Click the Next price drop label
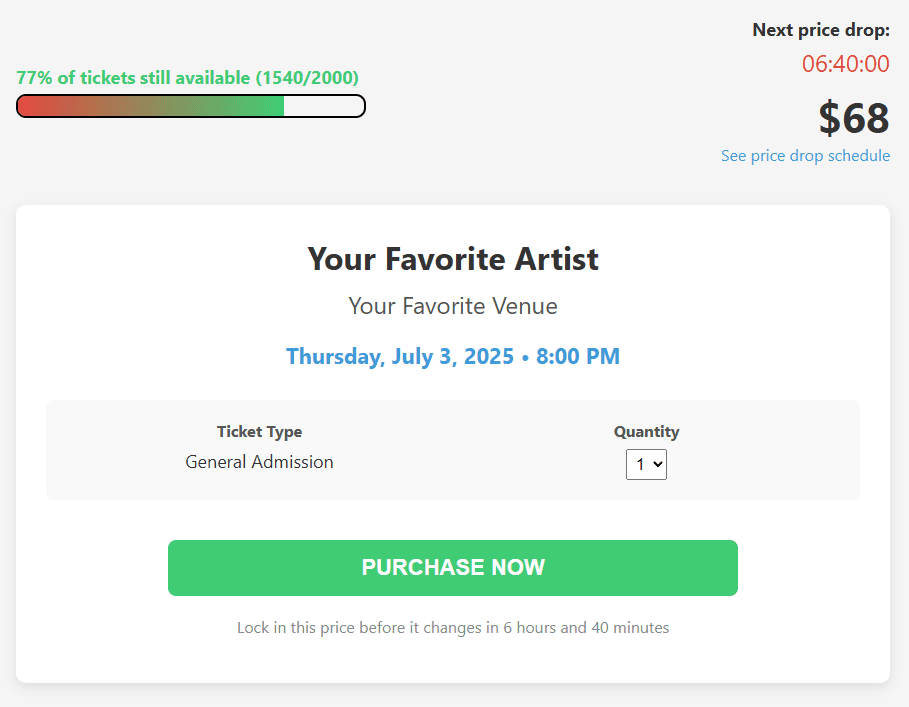 [820, 30]
